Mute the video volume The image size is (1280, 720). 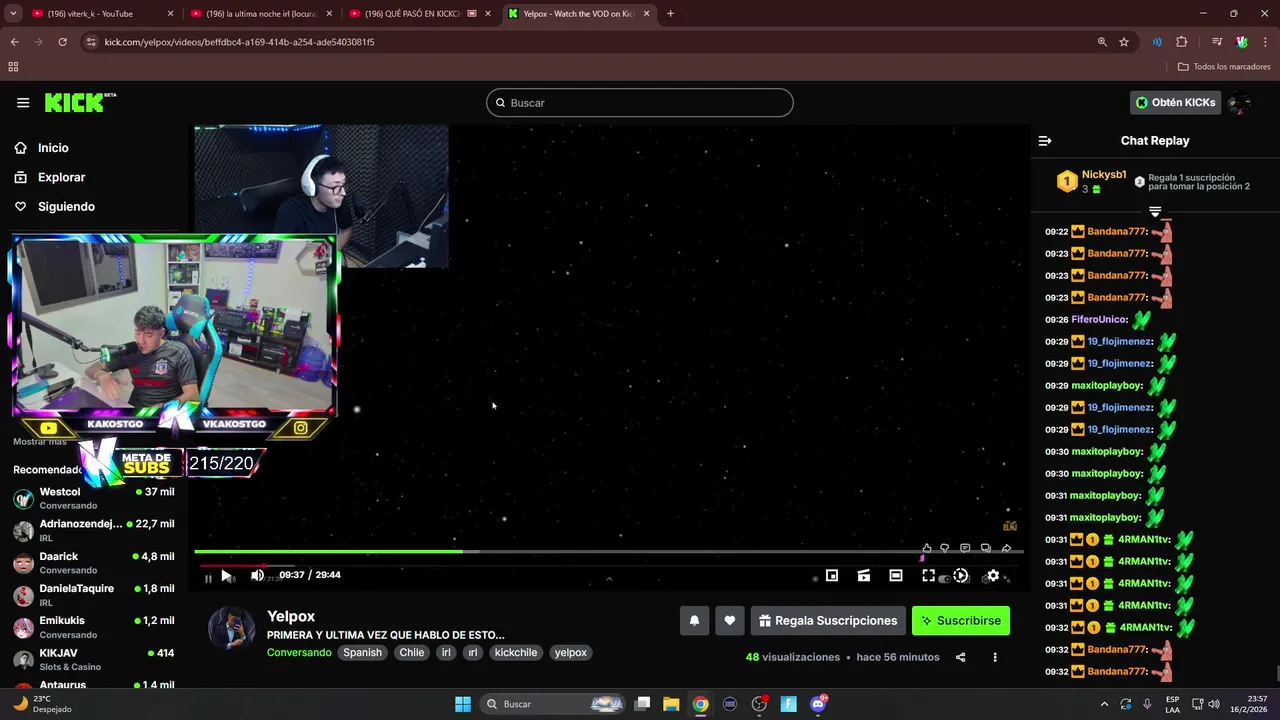click(x=257, y=575)
